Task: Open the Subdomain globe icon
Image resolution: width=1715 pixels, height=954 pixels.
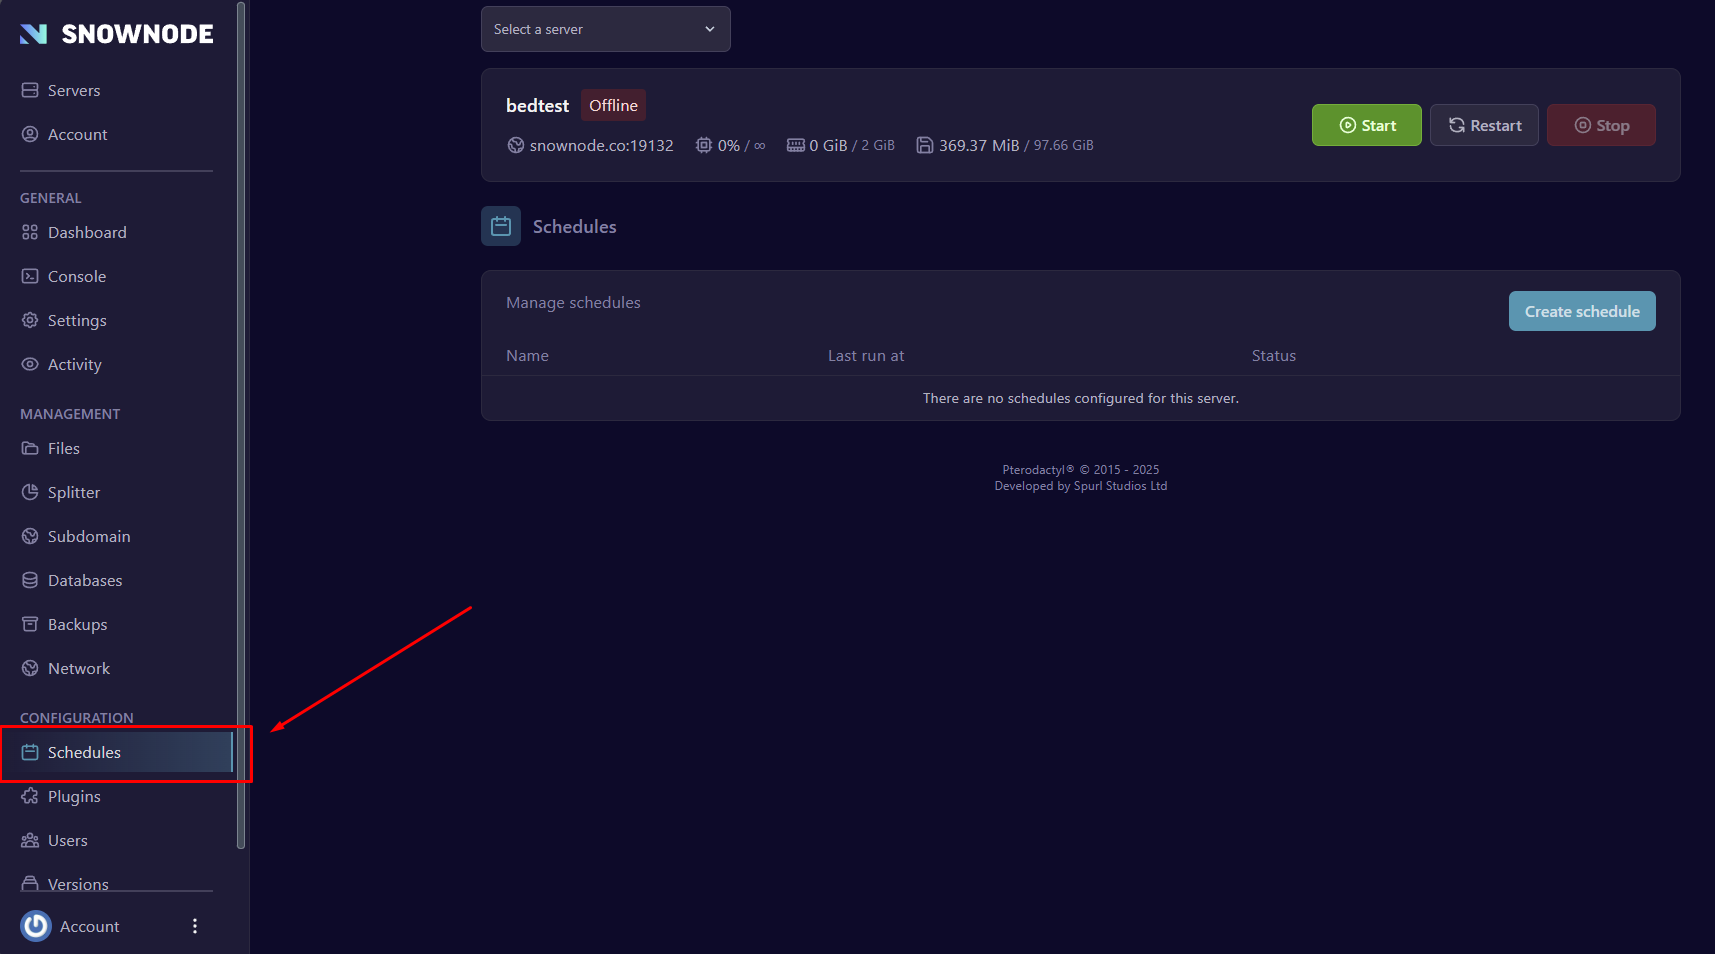Action: coord(30,536)
